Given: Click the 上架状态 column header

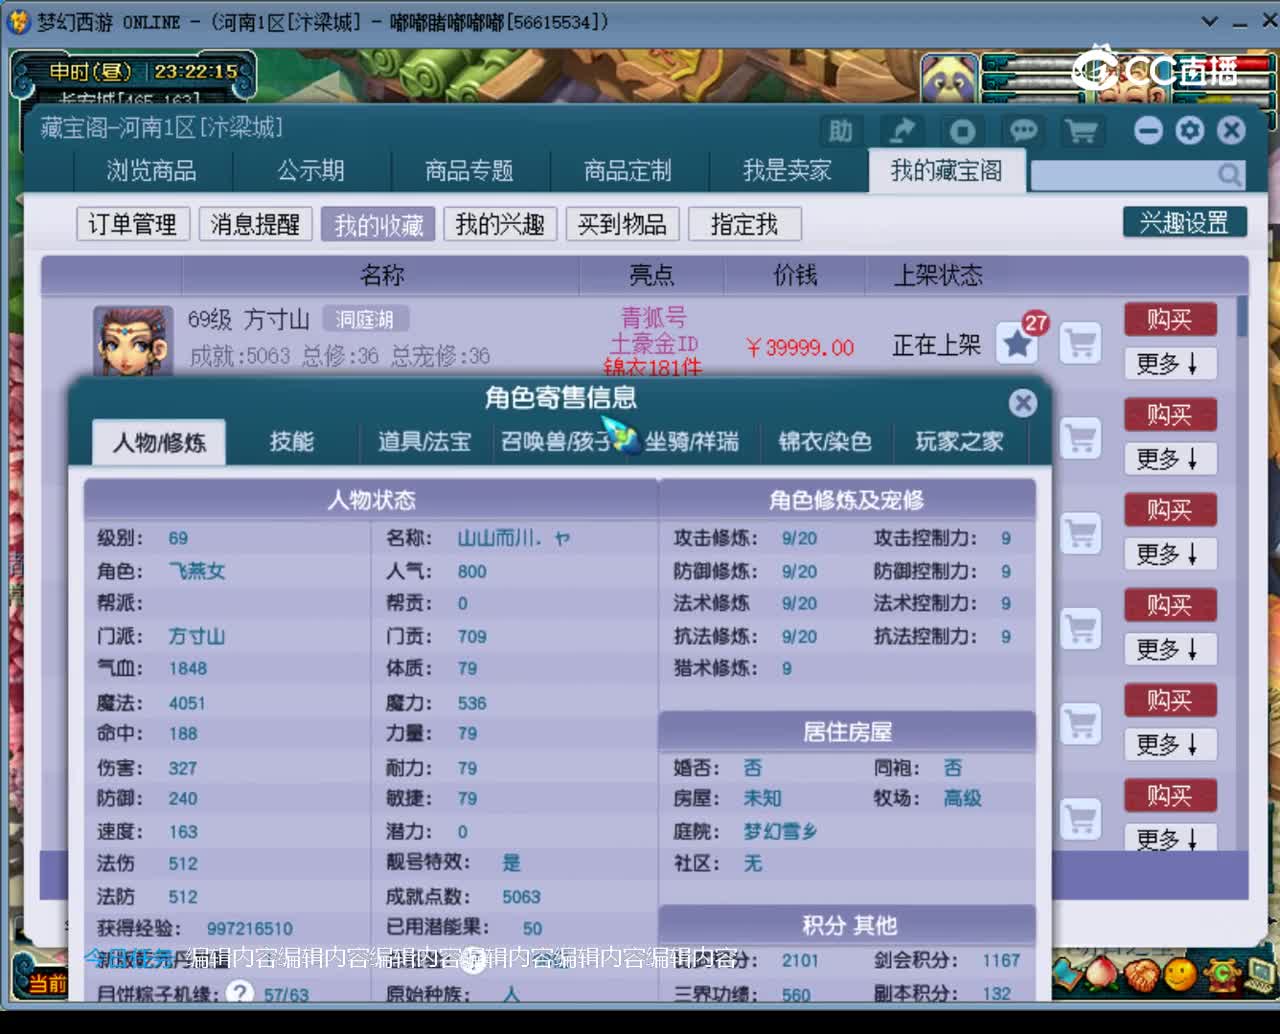Looking at the screenshot, I should click(x=938, y=275).
